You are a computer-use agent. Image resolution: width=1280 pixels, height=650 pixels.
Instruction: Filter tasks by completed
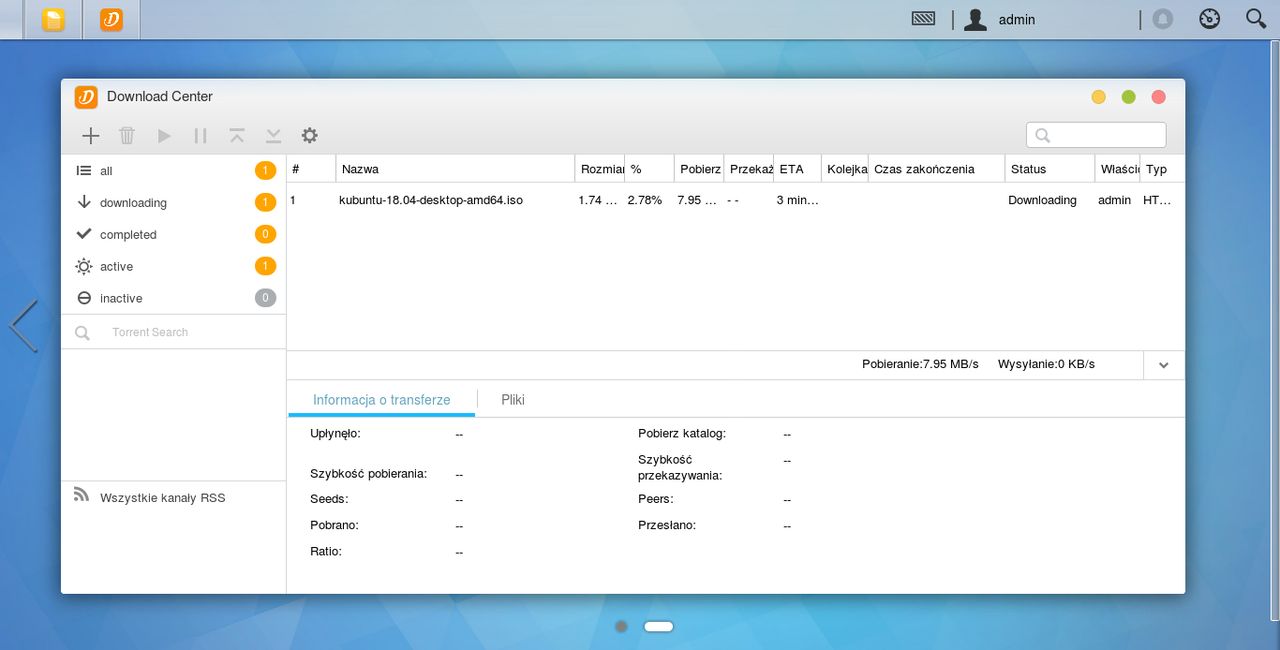[x=173, y=235]
